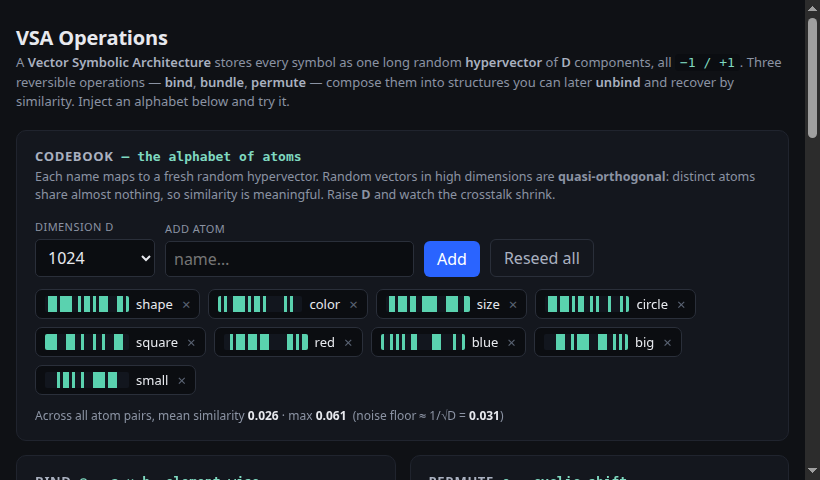Click the mean similarity value 0.026
Screen dimensions: 820x480
point(263,416)
